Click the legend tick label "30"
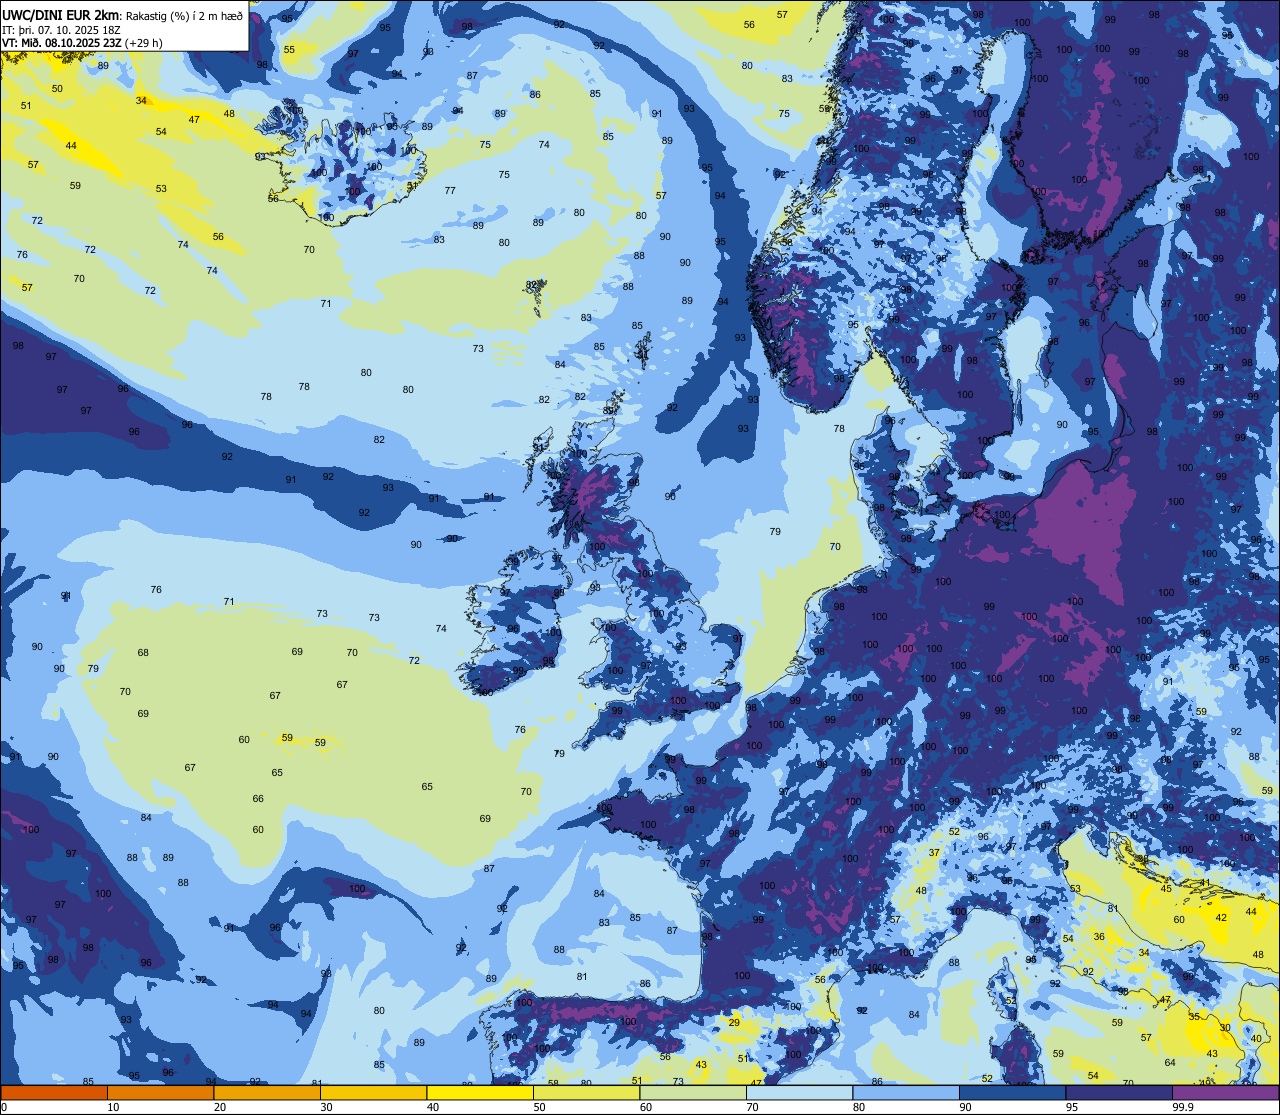1280x1115 pixels. point(326,1107)
